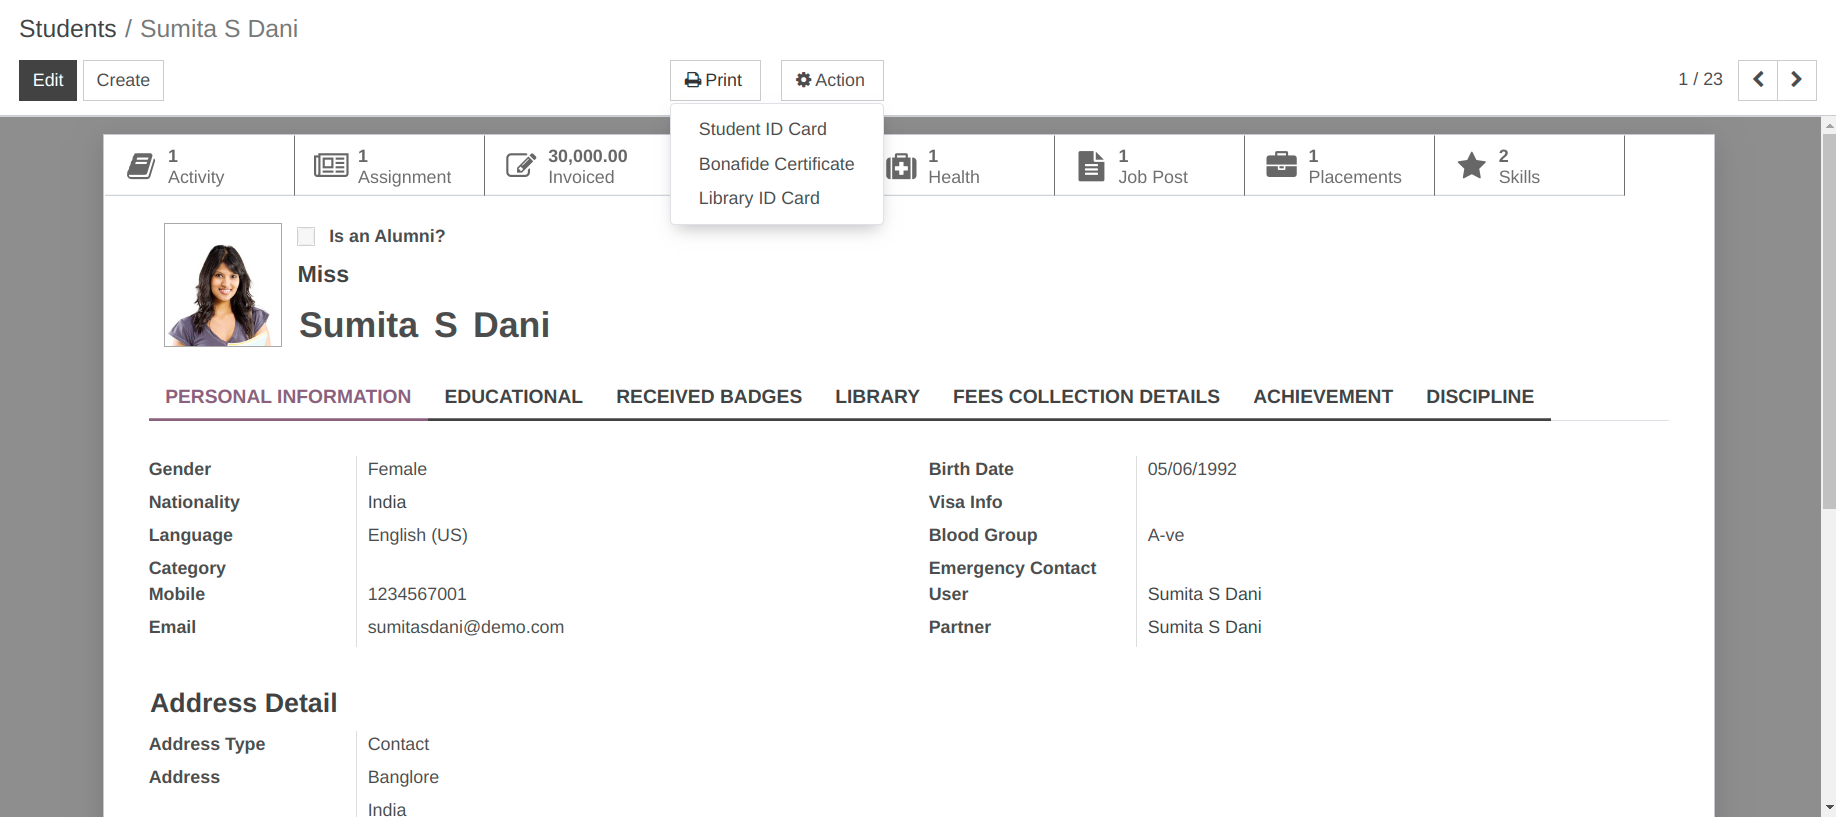Select Student ID Card from Print menu
This screenshot has height=817, width=1836.
click(762, 129)
